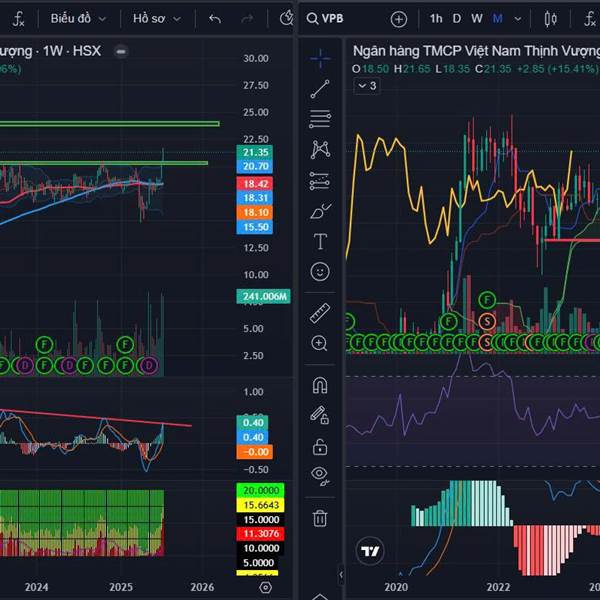This screenshot has width=600, height=600.
Task: Click the 20.0000 green indicator value
Action: [261, 490]
